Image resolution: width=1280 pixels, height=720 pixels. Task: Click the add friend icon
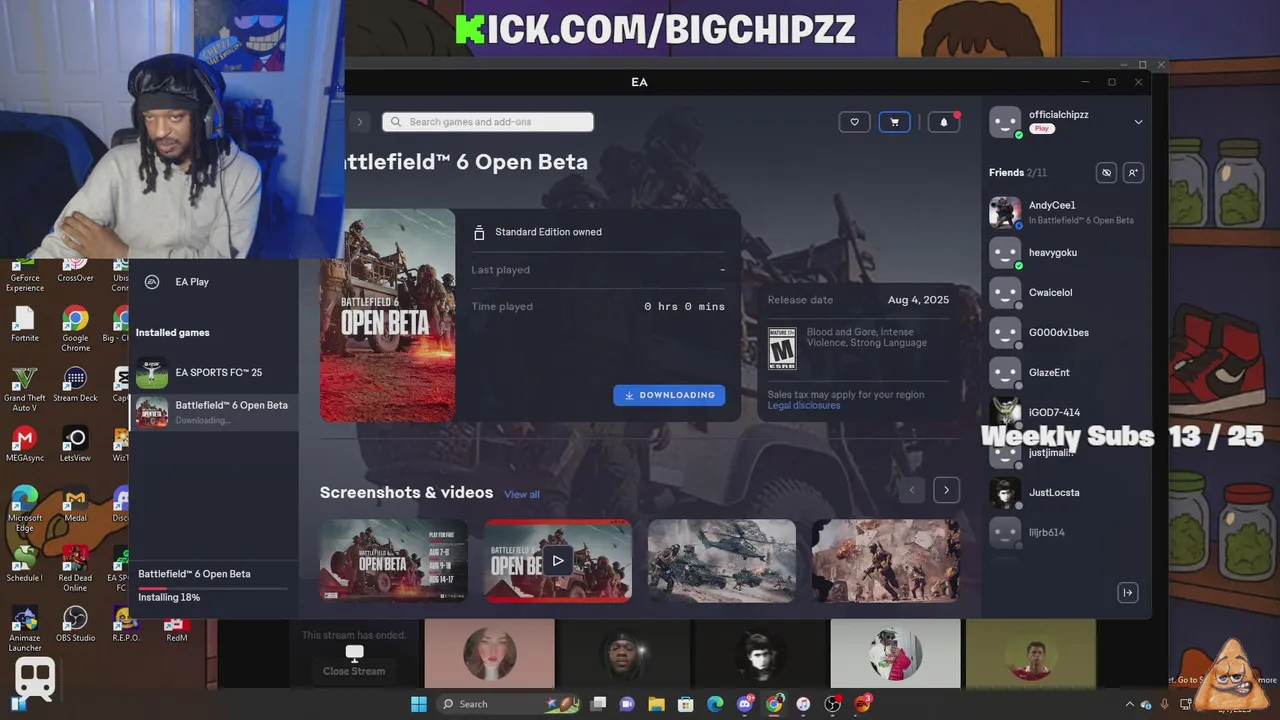click(x=1133, y=173)
